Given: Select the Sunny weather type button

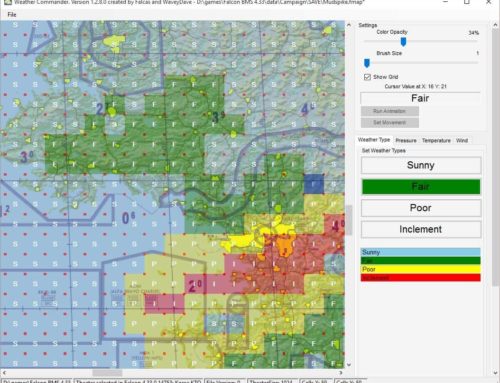Looking at the screenshot, I should [421, 165].
